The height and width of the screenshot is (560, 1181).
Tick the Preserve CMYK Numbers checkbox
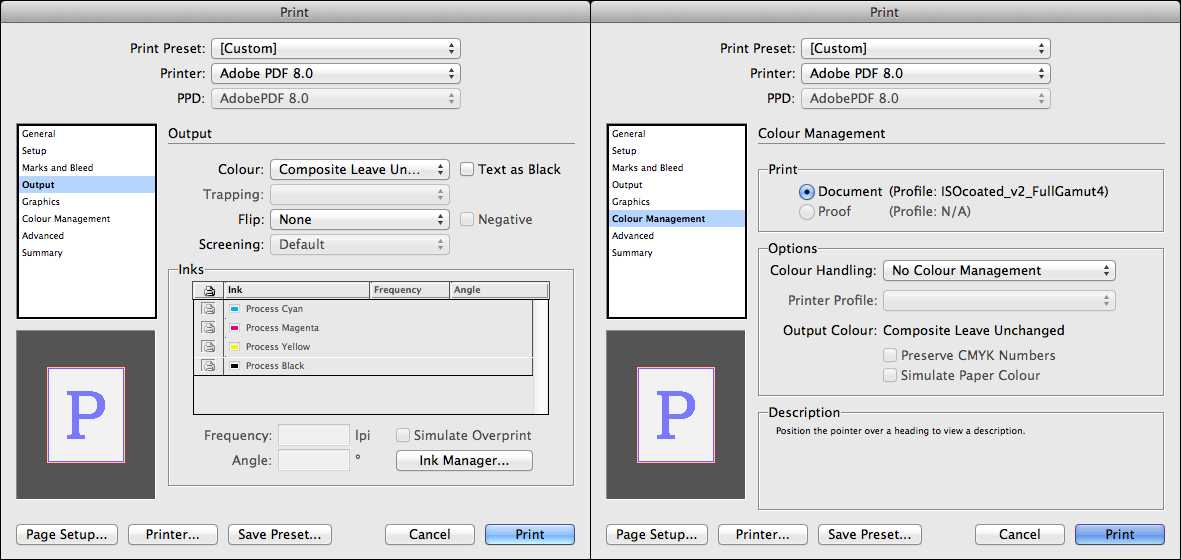890,355
